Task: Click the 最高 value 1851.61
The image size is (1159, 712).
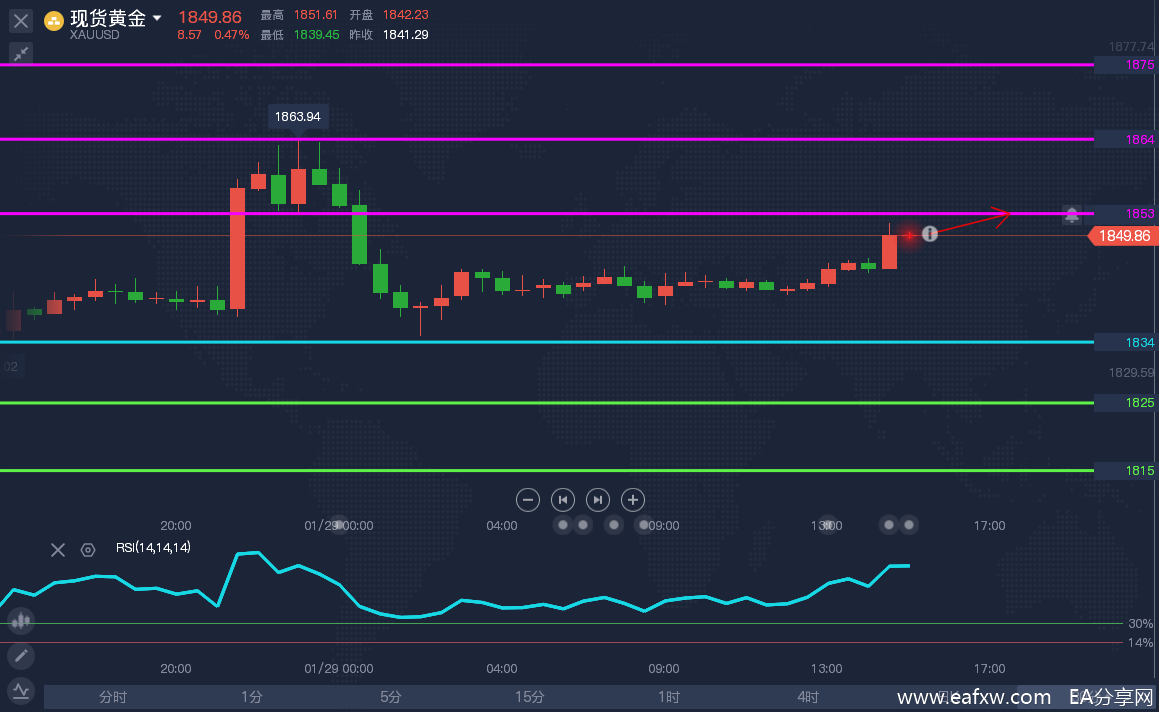Action: click(316, 15)
